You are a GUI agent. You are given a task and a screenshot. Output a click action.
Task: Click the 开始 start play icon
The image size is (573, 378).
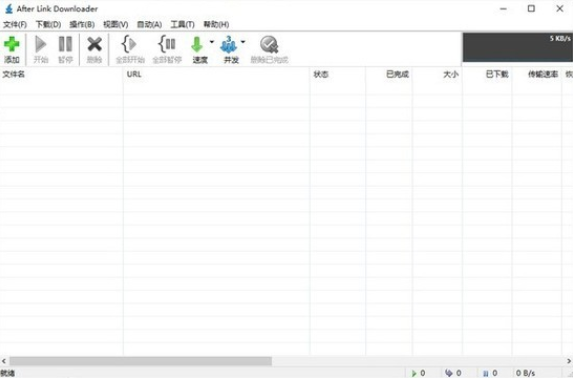tap(41, 45)
